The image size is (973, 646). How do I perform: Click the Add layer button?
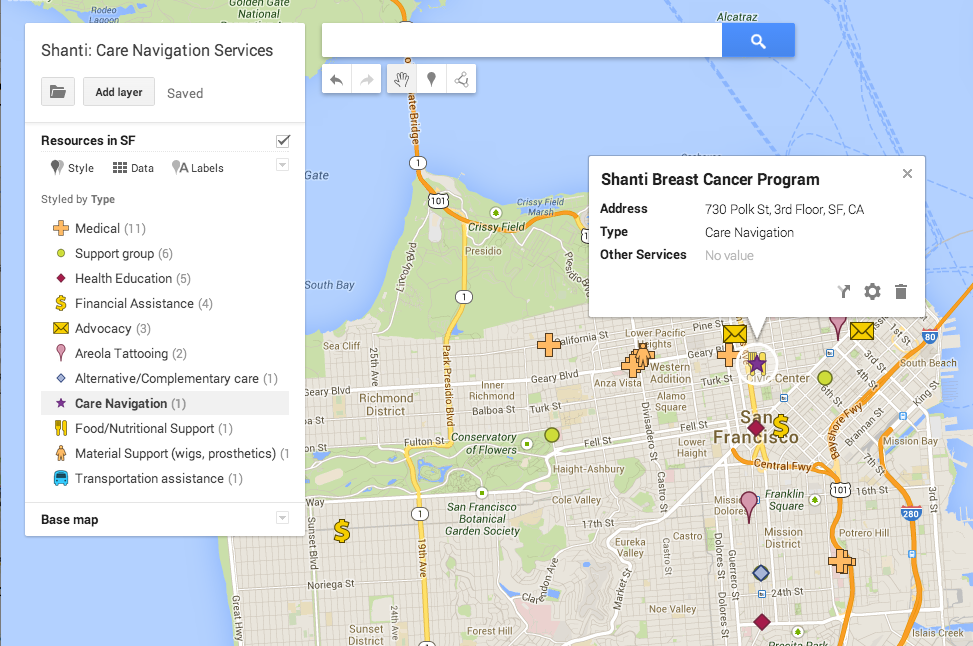pos(119,92)
